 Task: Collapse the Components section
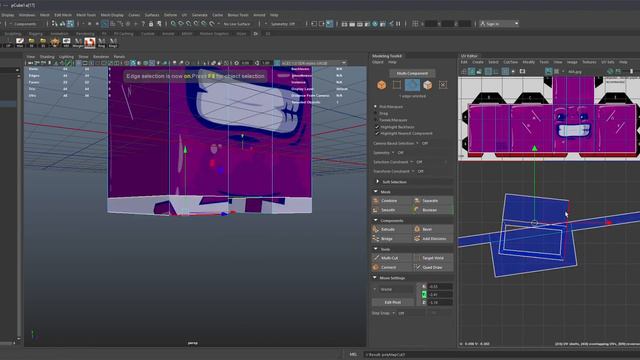point(376,220)
